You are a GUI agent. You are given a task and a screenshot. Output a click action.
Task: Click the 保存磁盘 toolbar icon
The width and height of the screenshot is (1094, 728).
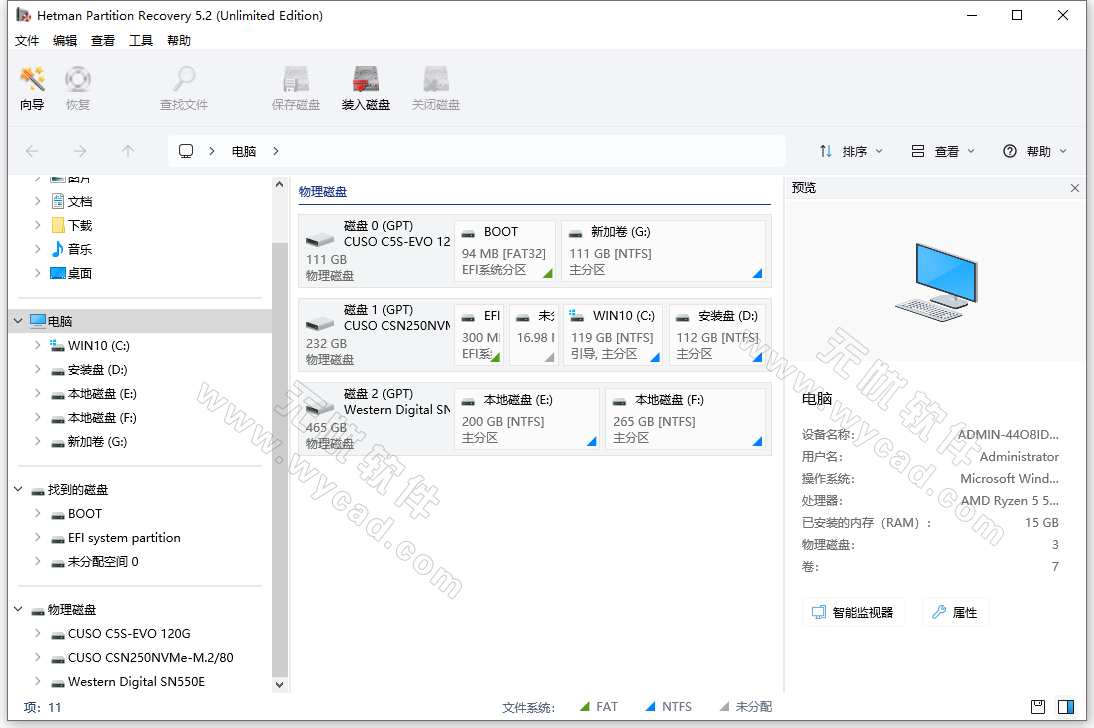click(x=295, y=87)
